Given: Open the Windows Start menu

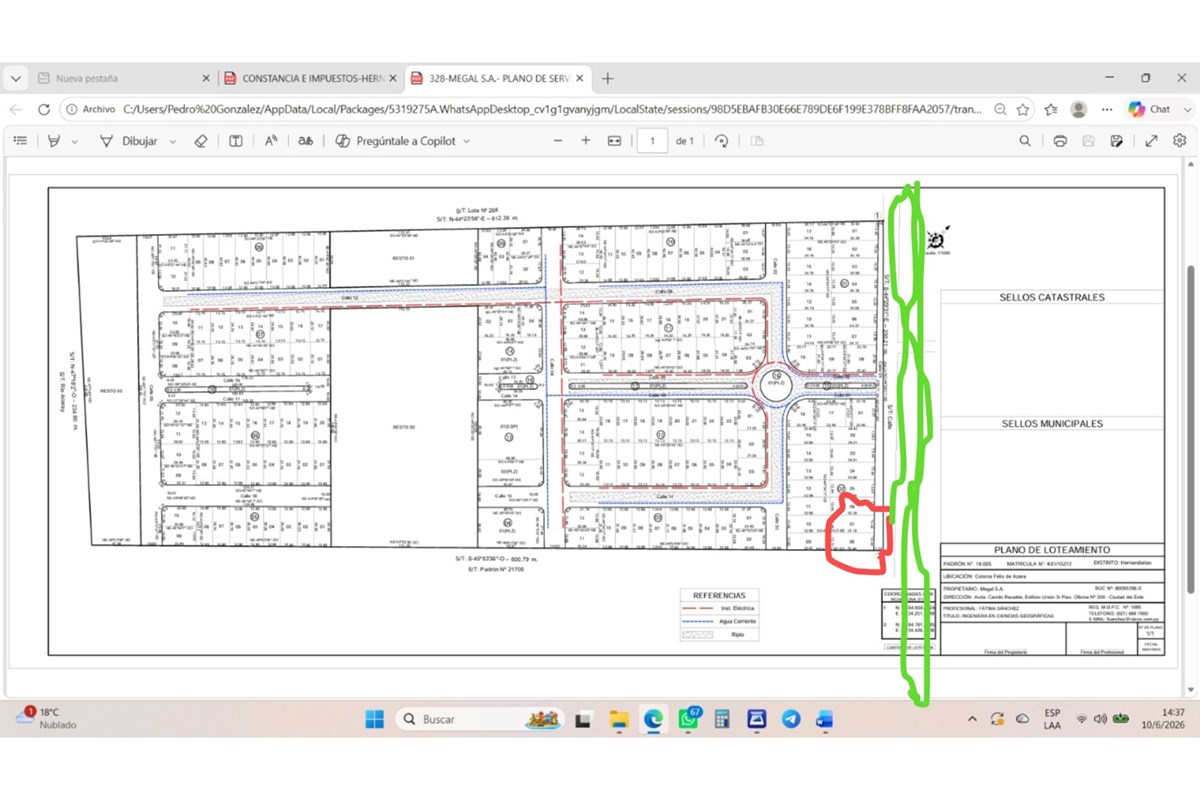Looking at the screenshot, I should coord(374,719).
